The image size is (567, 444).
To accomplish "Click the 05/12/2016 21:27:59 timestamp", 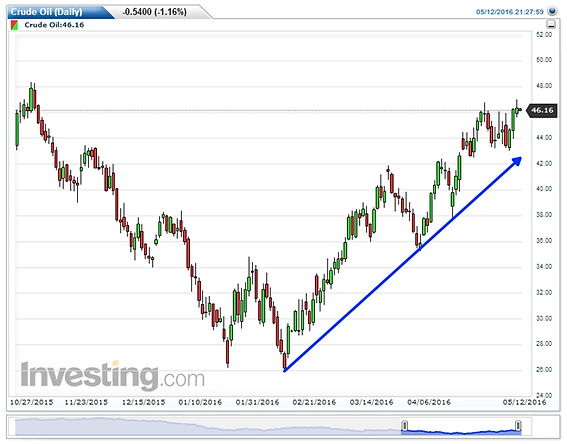I will click(x=509, y=12).
